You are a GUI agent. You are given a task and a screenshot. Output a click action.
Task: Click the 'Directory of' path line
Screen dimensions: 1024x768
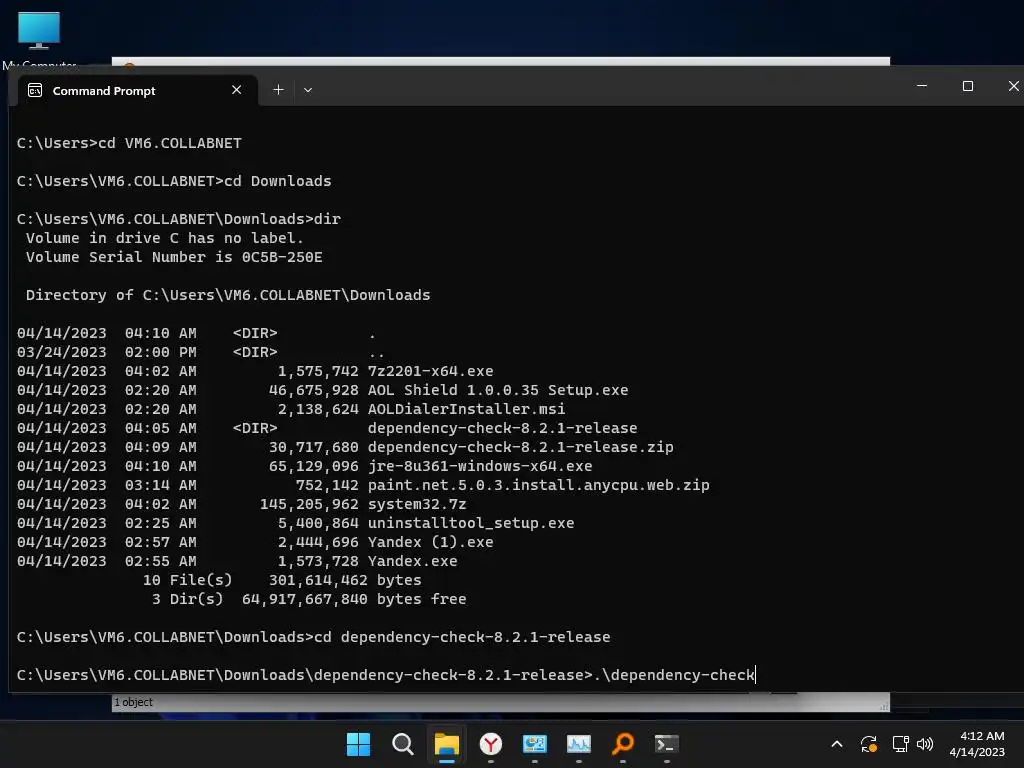(228, 295)
